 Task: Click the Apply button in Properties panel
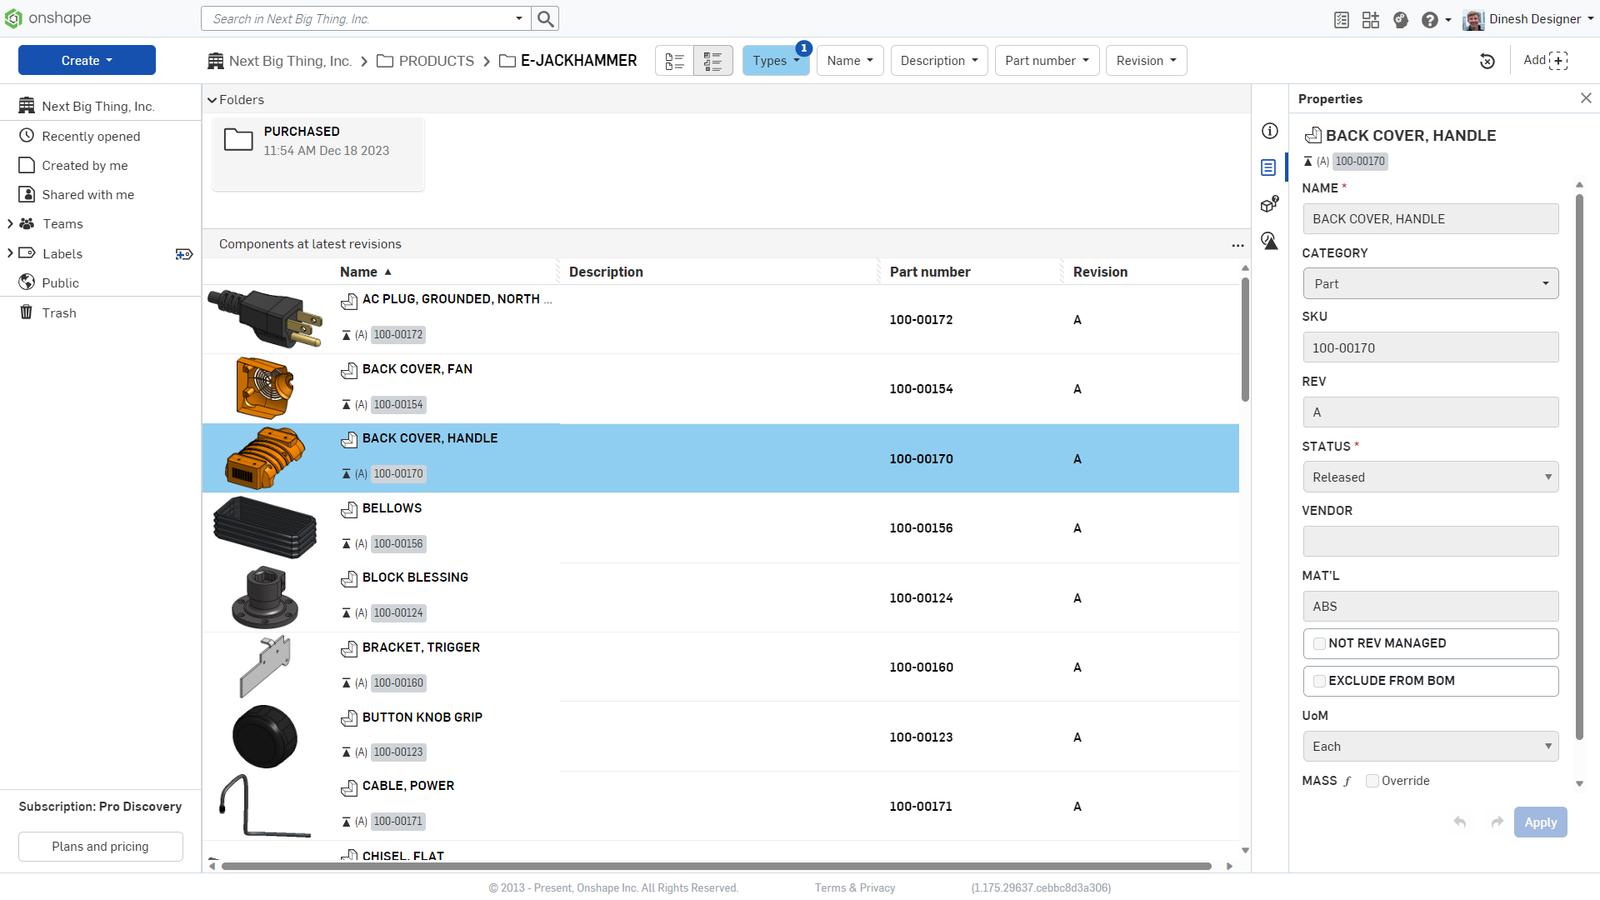click(1540, 822)
